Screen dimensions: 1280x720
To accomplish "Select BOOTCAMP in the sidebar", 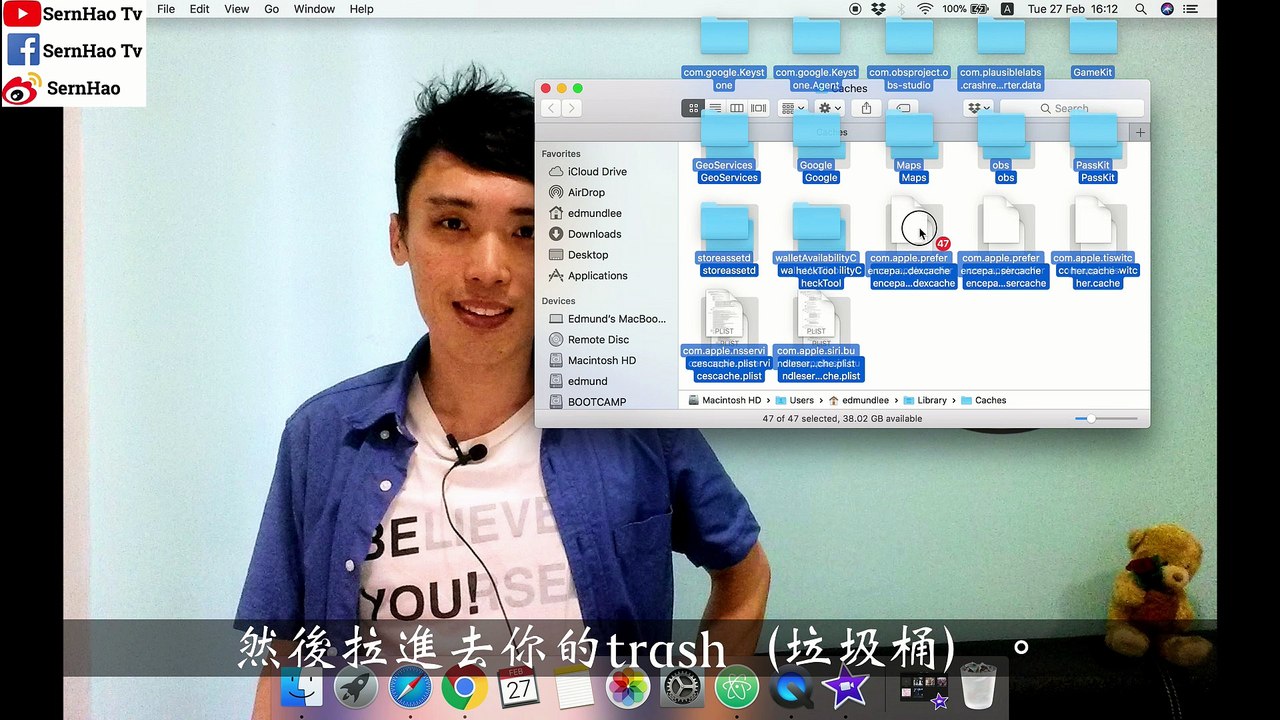I will click(596, 402).
